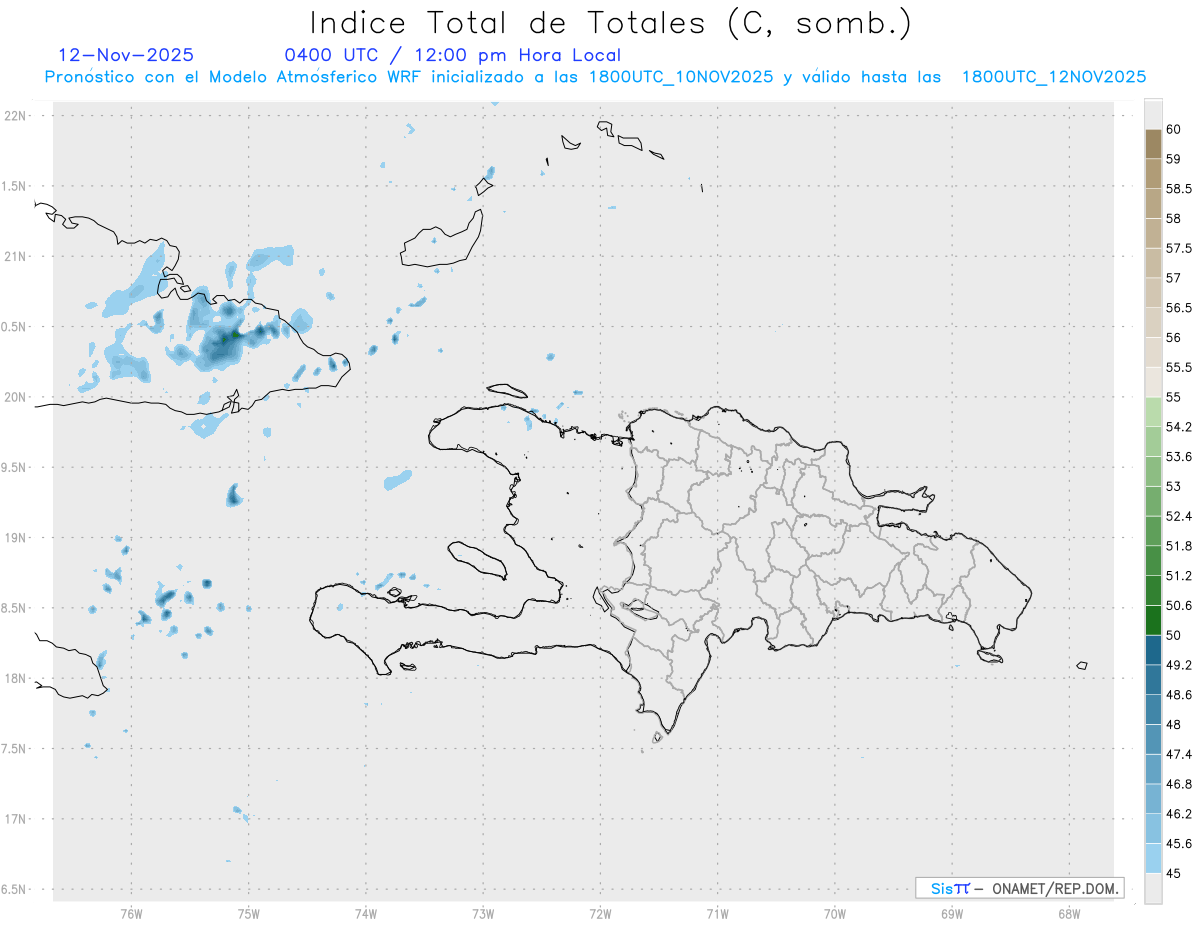The image size is (1200, 927).
Task: Click the '73W' longitude label
Action: coord(483,913)
